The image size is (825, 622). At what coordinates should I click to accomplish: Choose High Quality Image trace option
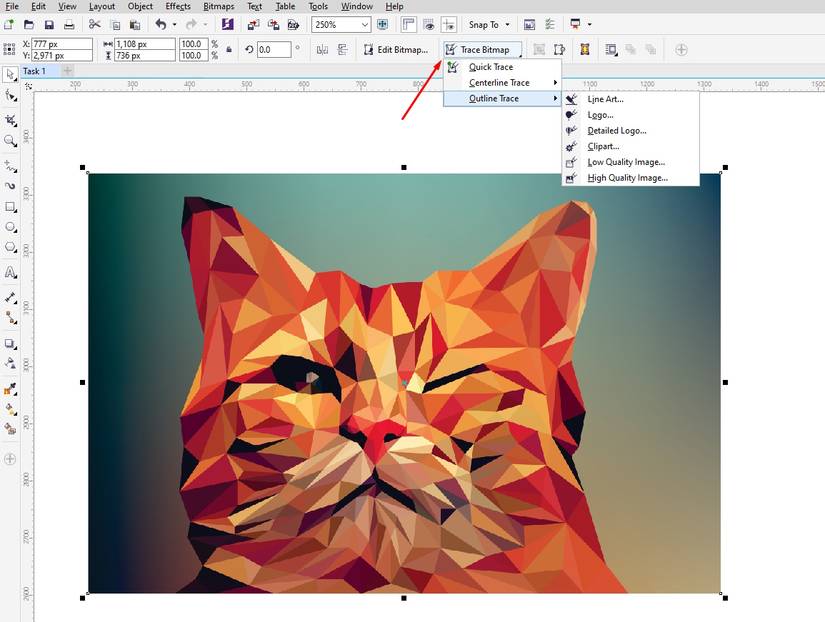tap(628, 177)
